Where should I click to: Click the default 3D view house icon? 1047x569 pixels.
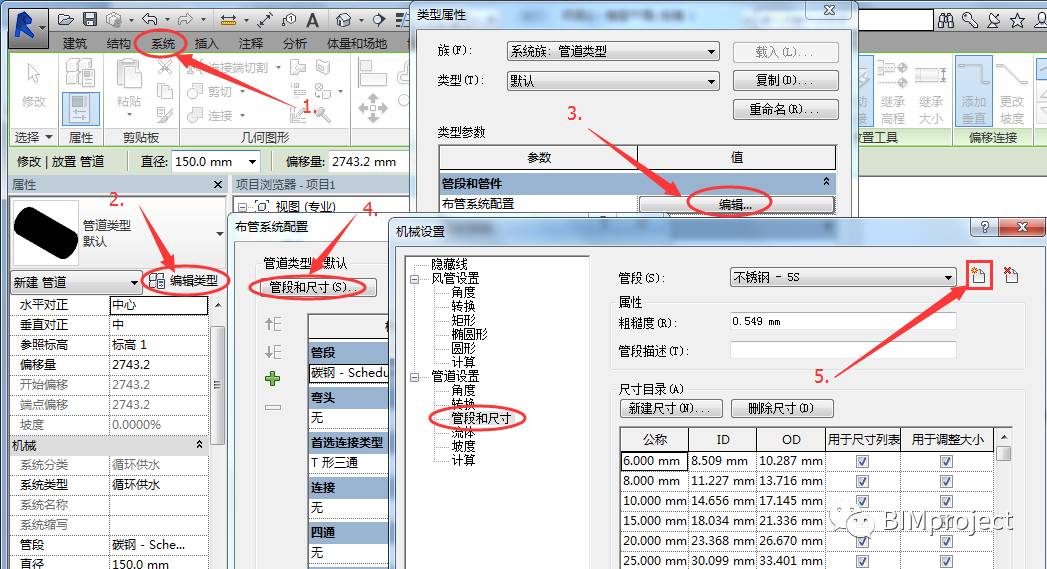click(343, 20)
